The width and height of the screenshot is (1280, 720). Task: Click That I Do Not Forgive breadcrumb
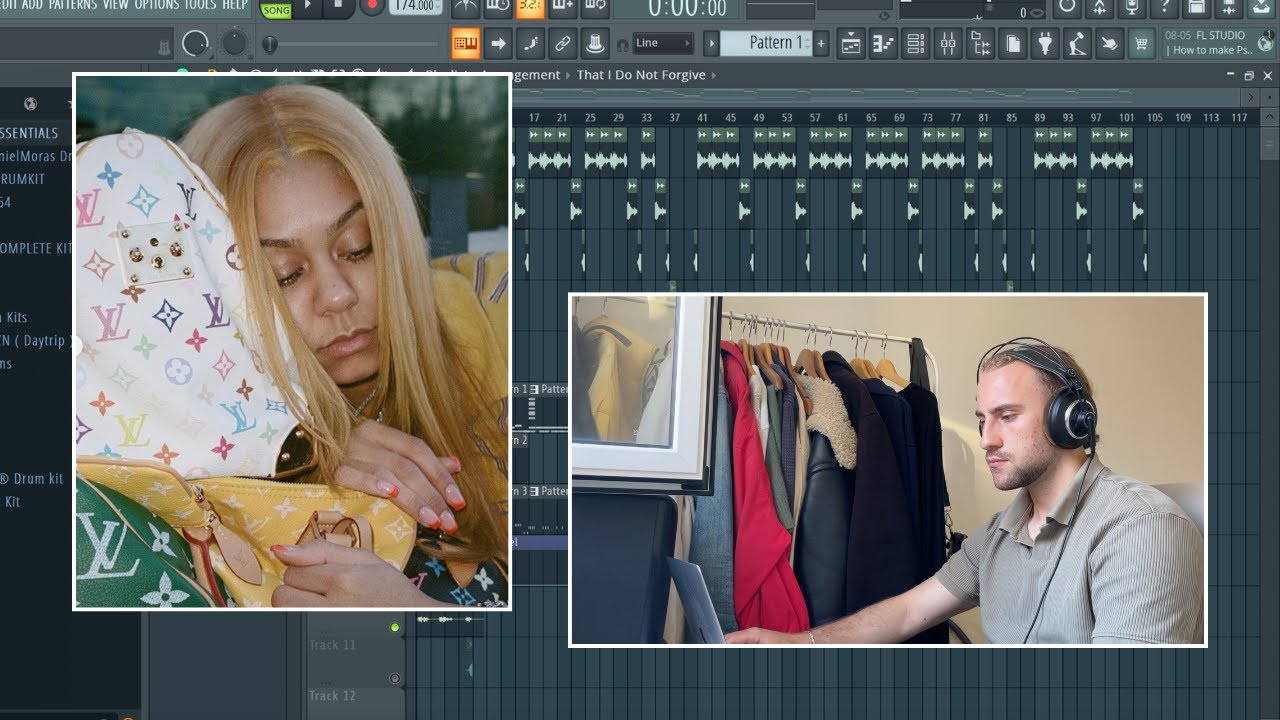pos(641,75)
